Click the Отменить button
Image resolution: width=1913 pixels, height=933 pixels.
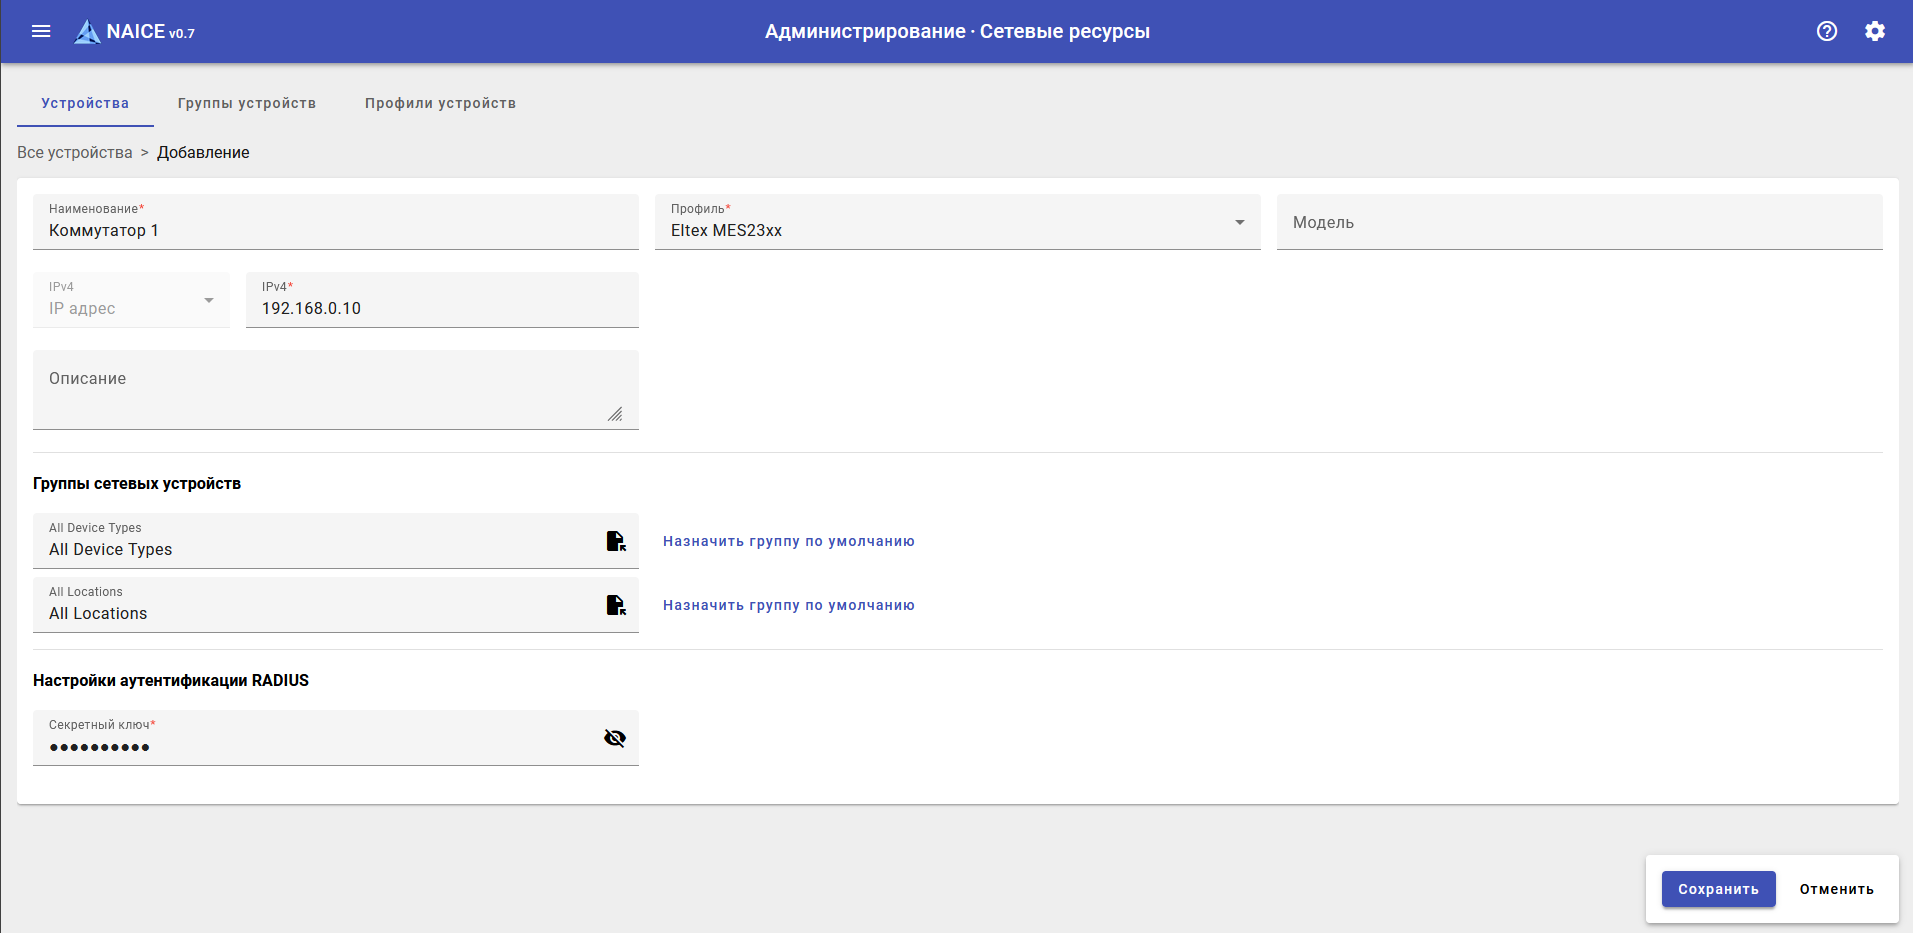(1836, 889)
